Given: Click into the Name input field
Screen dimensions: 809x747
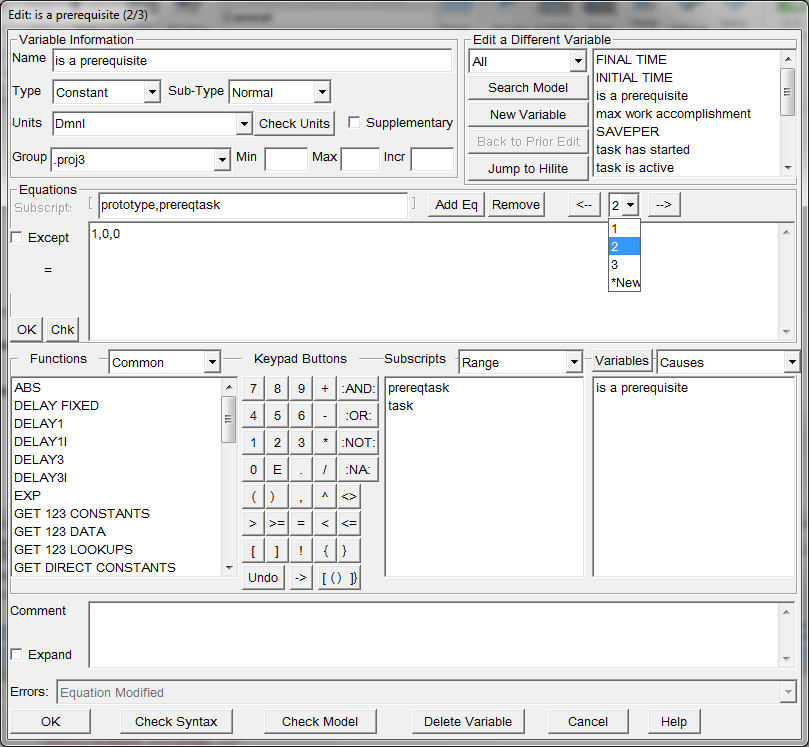Looking at the screenshot, I should pyautogui.click(x=252, y=60).
